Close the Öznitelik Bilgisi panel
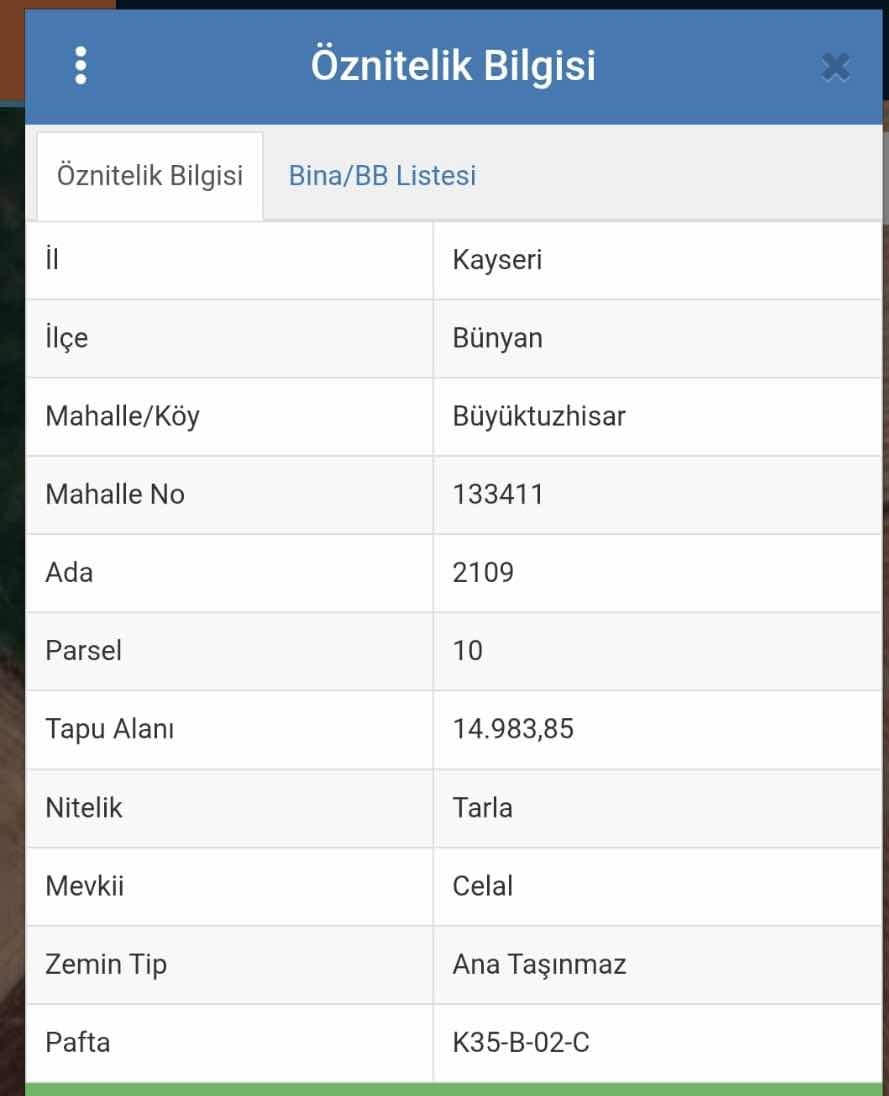 coord(835,67)
